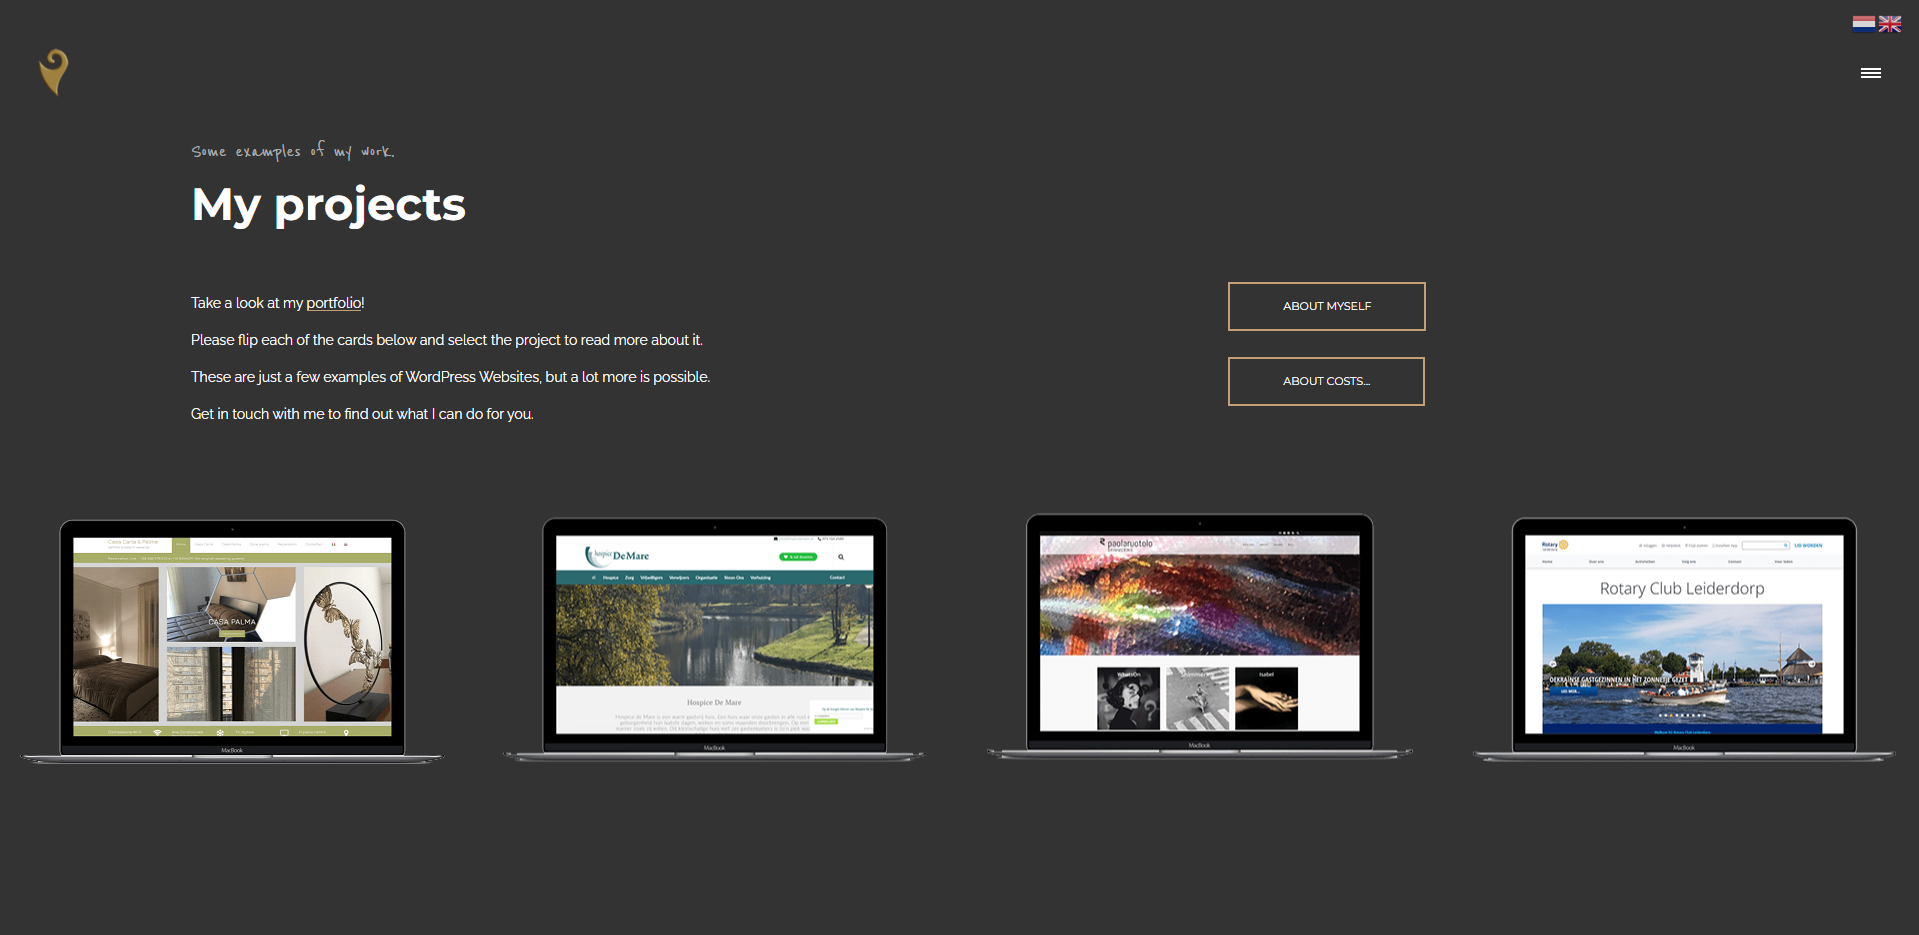Click the butterfly sculpture photo in Casa Palma mockup
1919x935 pixels.
[347, 643]
